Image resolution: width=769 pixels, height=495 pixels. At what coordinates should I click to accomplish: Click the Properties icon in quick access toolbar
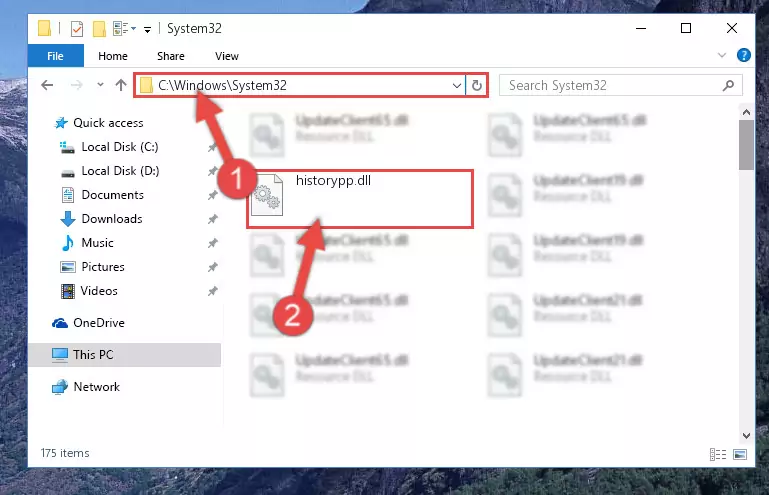(77, 29)
